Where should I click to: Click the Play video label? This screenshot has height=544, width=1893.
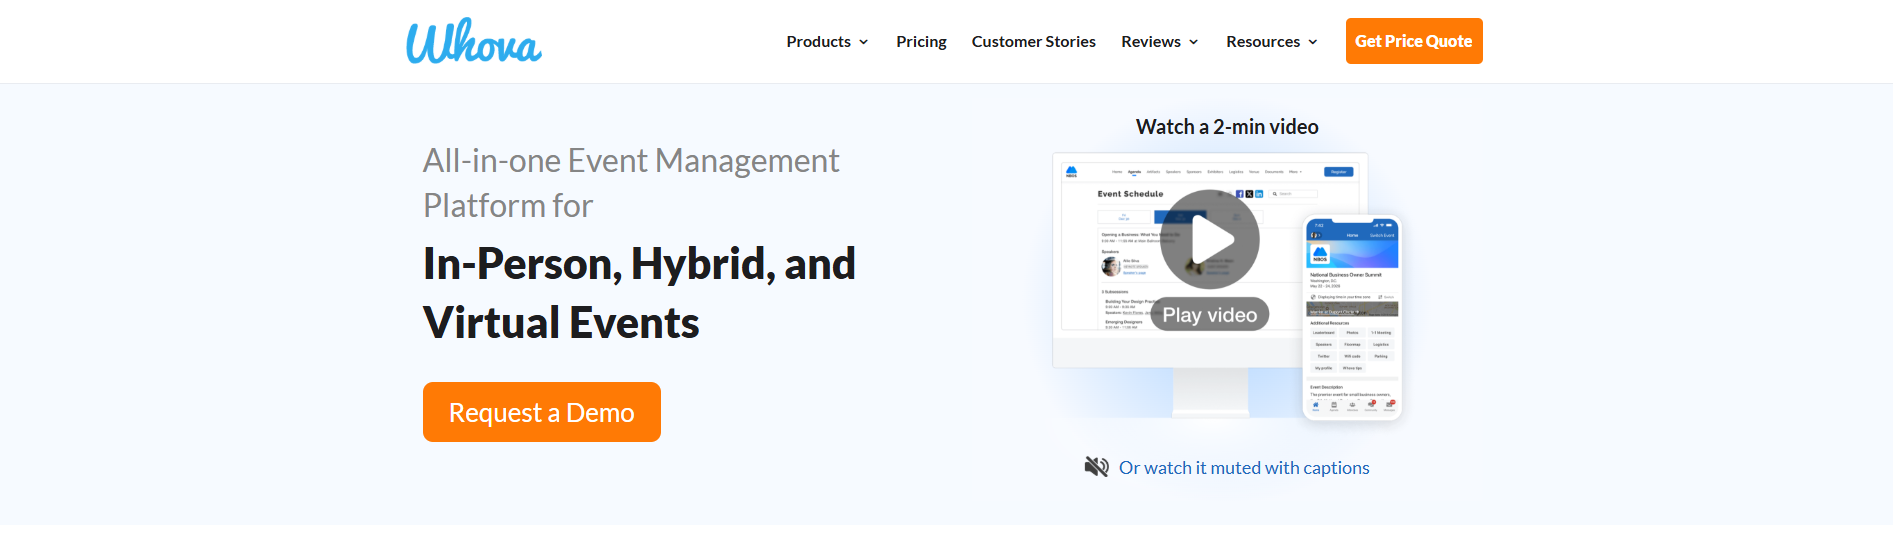click(1210, 315)
